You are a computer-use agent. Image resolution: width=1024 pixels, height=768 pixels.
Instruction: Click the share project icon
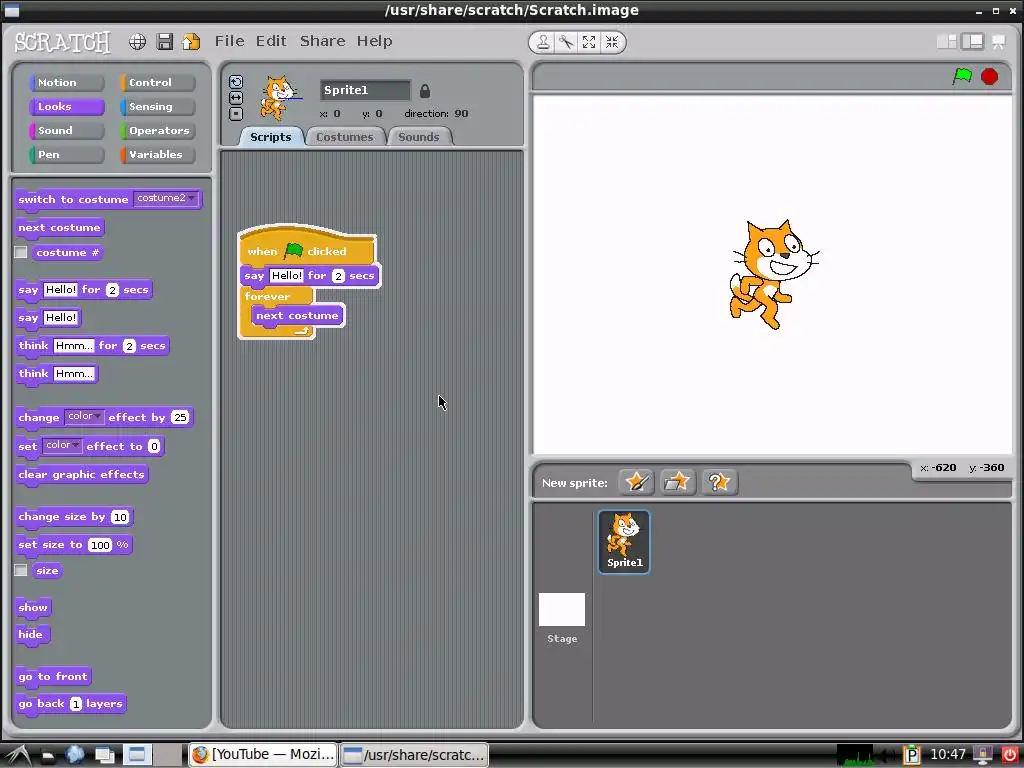tap(191, 42)
